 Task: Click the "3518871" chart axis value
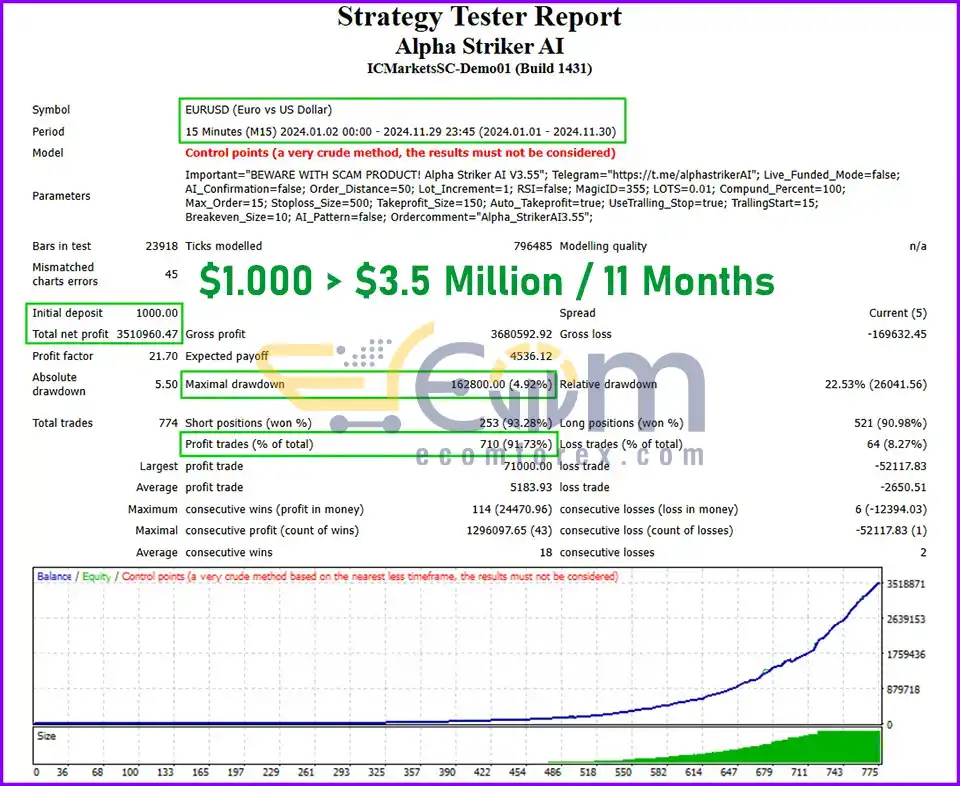click(906, 585)
